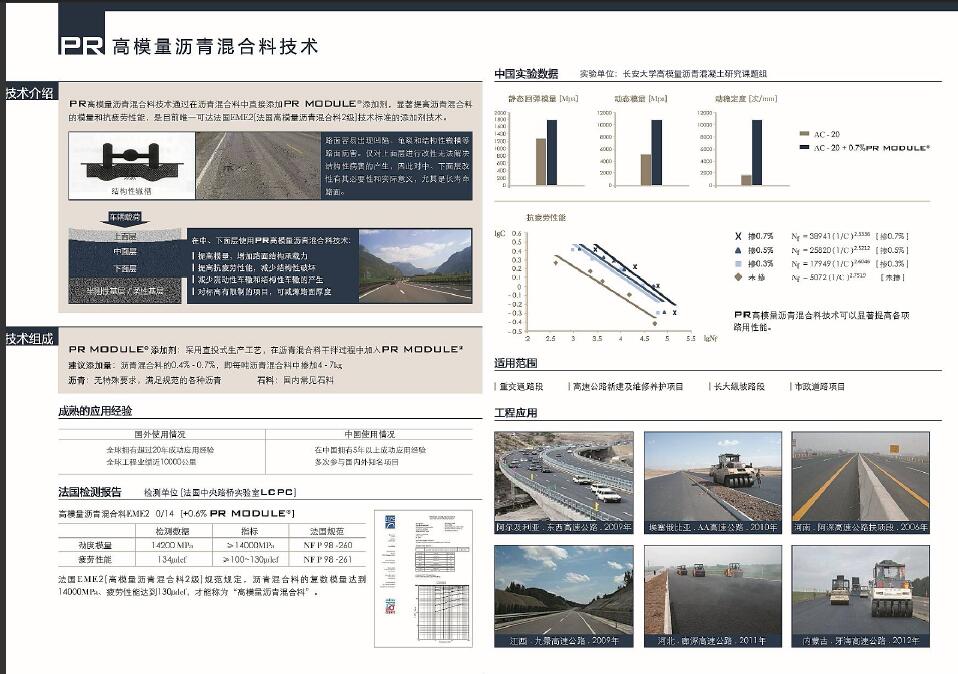958x674 pixels.
Task: Click the 车辆载荷 downward arrow label
Action: click(x=125, y=218)
